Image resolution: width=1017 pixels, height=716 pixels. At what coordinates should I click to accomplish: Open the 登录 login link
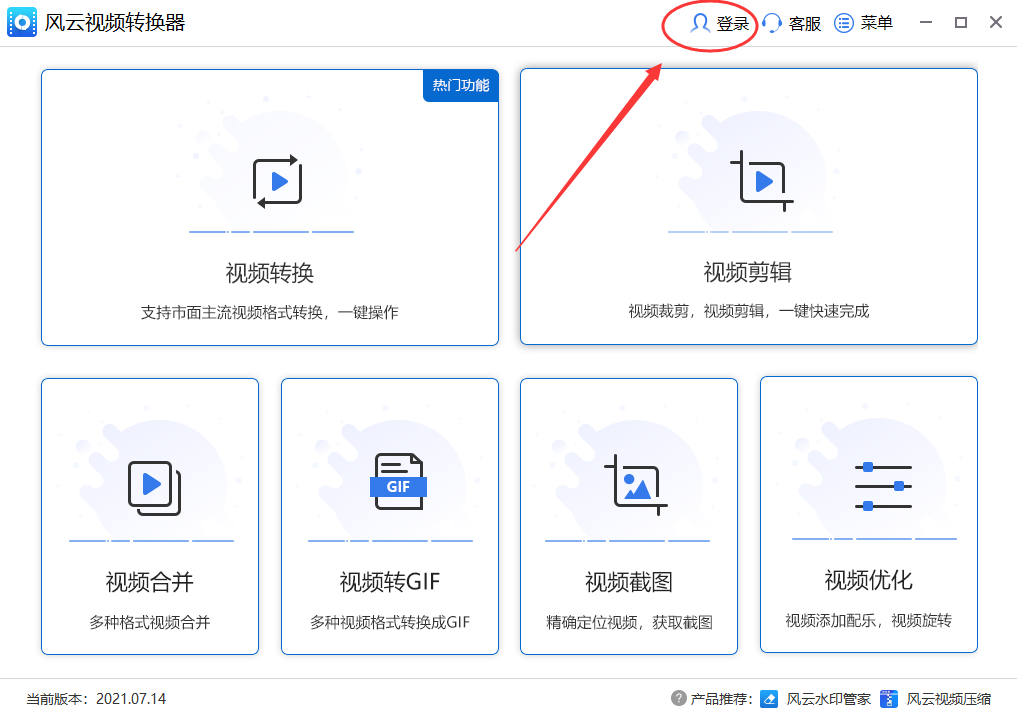(x=733, y=23)
